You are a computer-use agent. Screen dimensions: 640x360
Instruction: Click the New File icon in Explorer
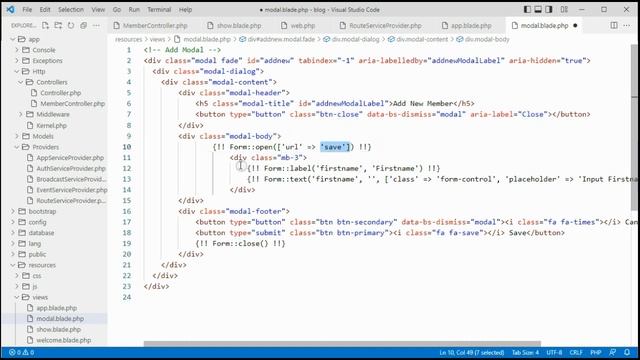45,25
